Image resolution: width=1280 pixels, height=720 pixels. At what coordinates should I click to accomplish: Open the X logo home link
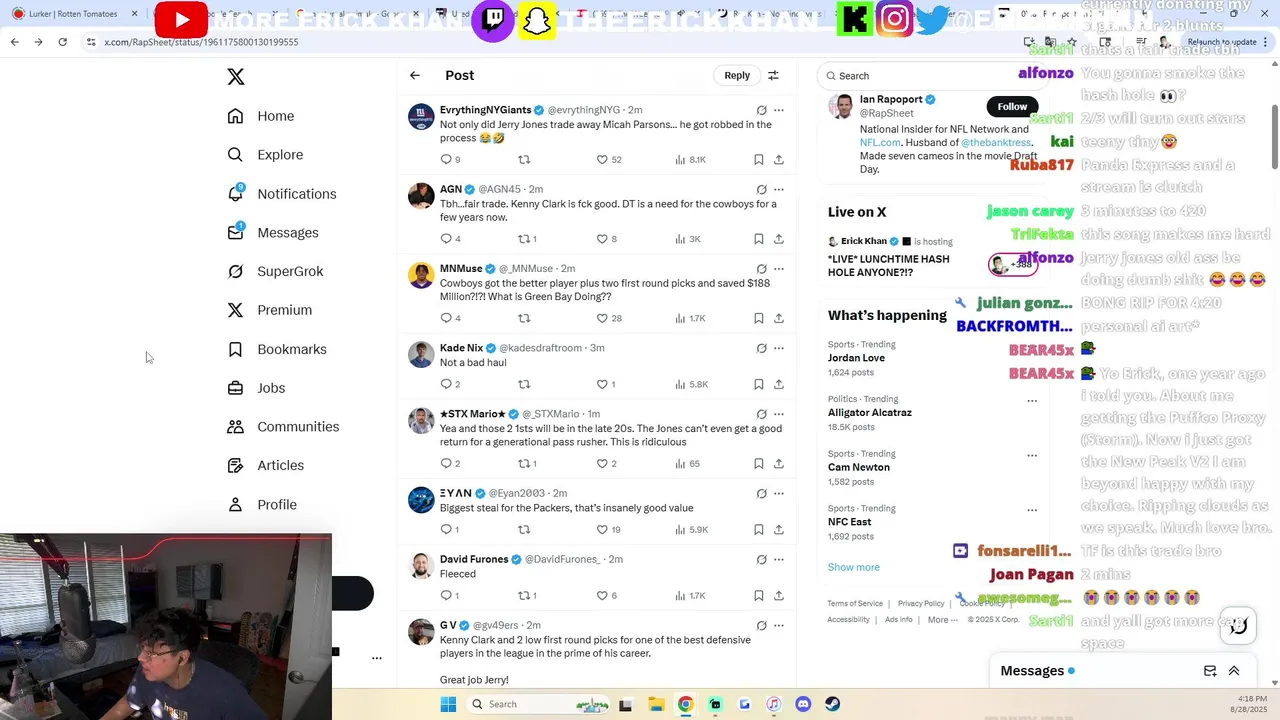pos(236,77)
